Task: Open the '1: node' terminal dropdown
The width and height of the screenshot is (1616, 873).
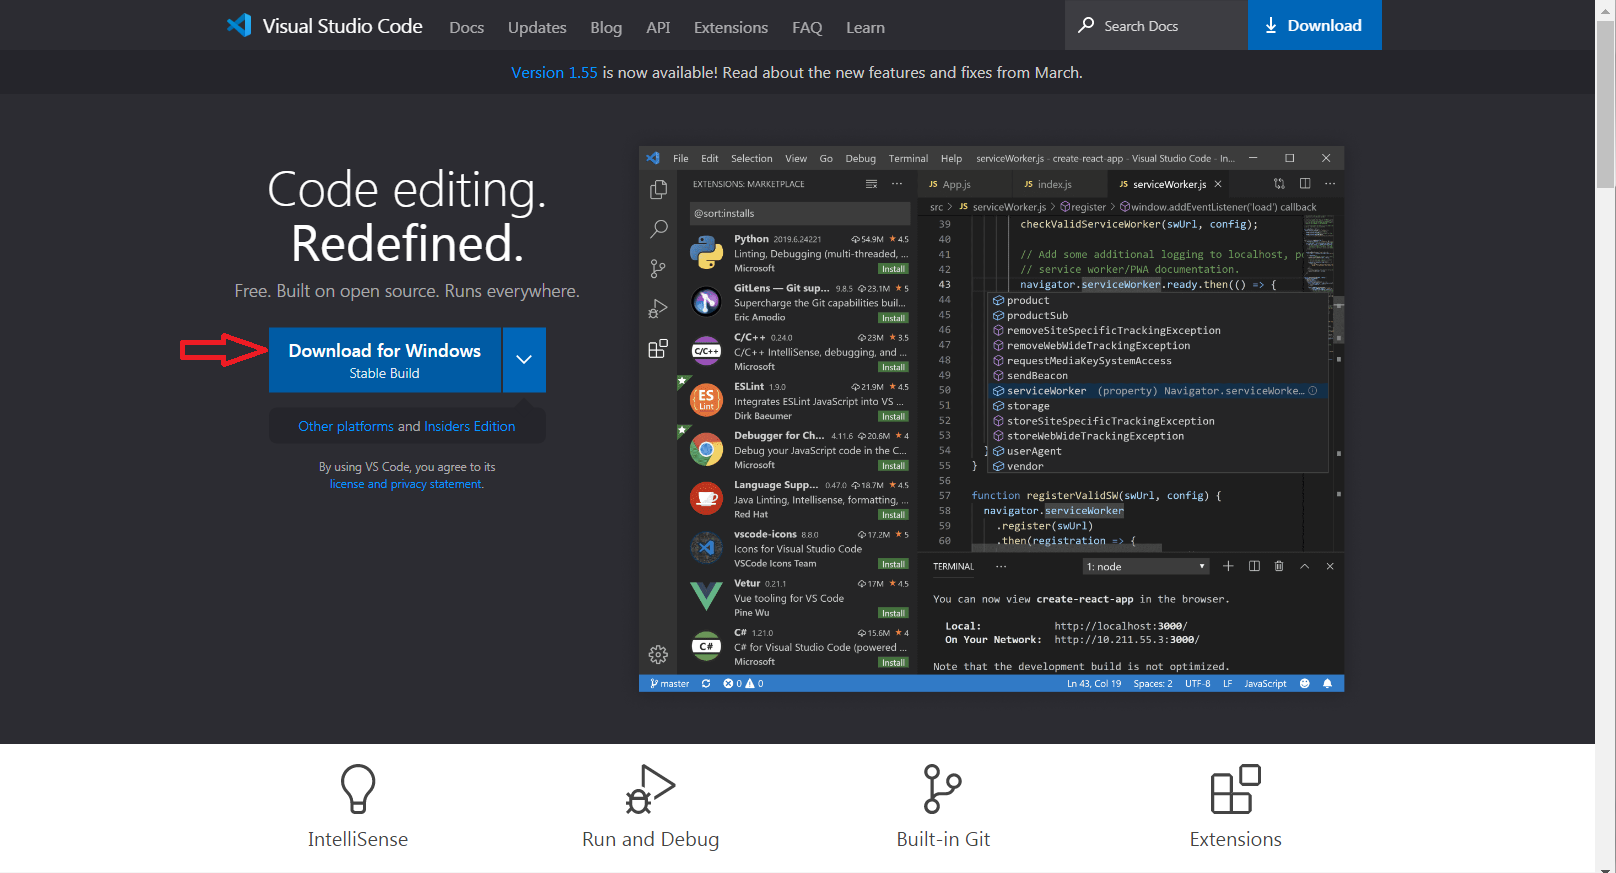Action: tap(1146, 566)
